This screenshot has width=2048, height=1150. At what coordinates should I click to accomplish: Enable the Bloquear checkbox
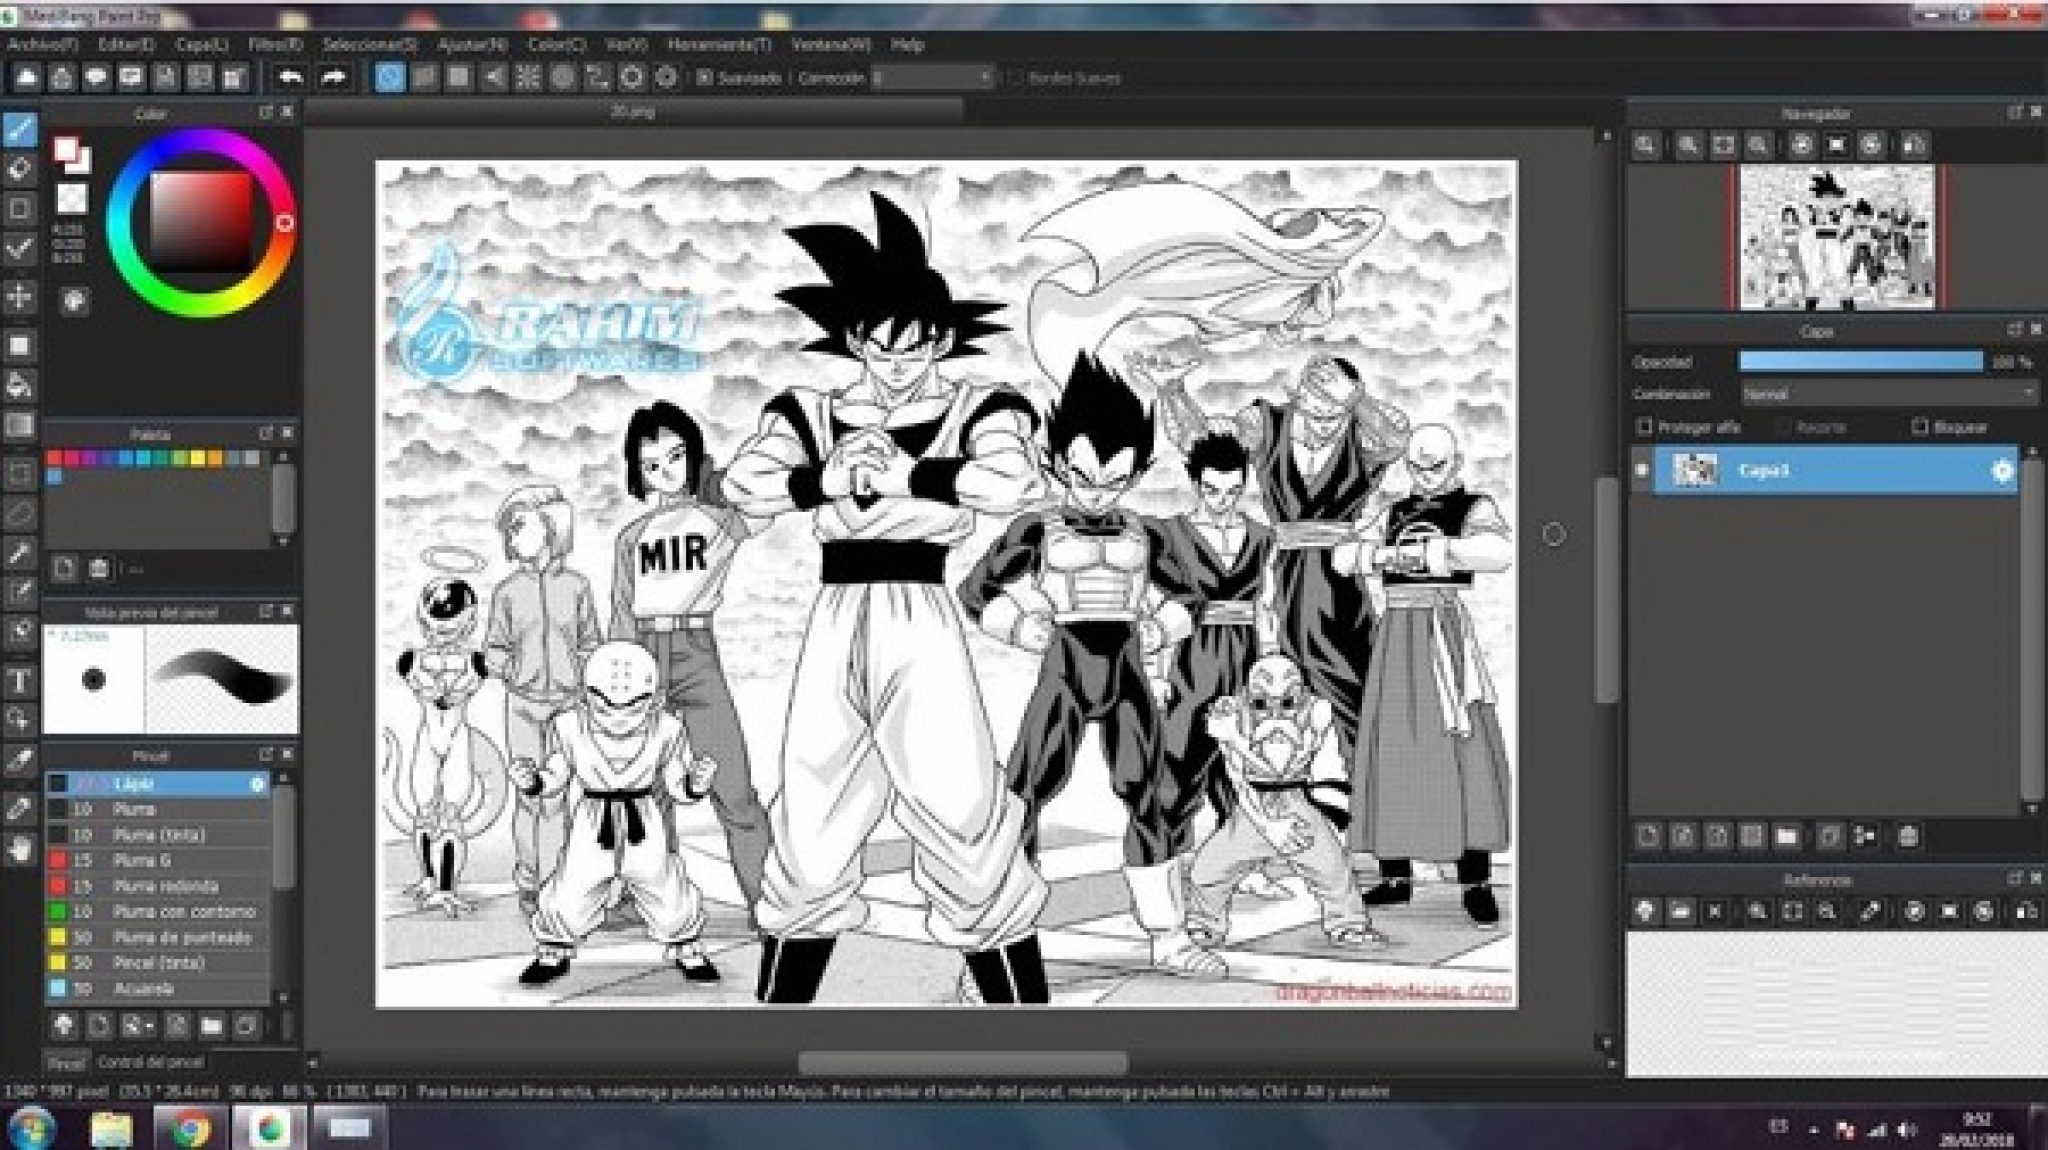click(x=1919, y=427)
